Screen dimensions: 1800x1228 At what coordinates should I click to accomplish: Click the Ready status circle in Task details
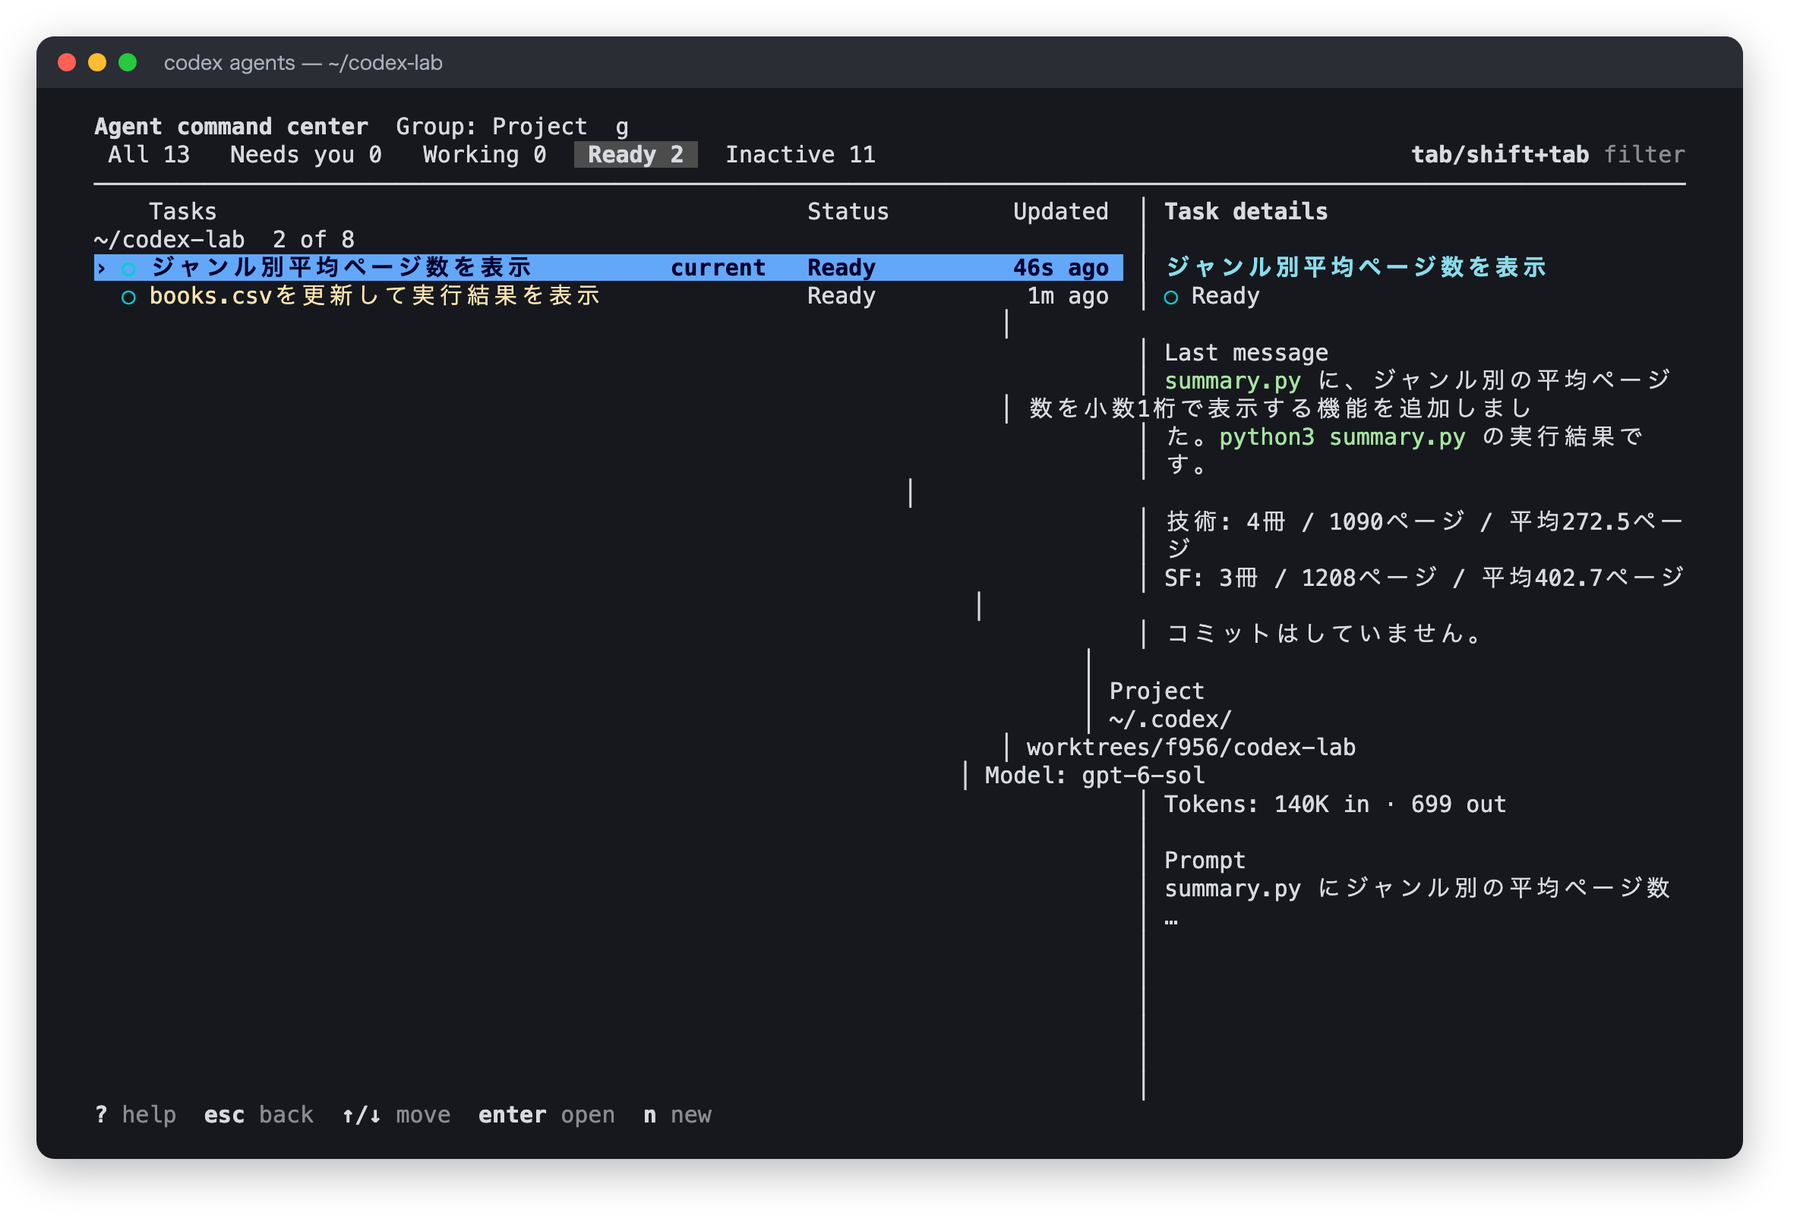pos(1171,297)
